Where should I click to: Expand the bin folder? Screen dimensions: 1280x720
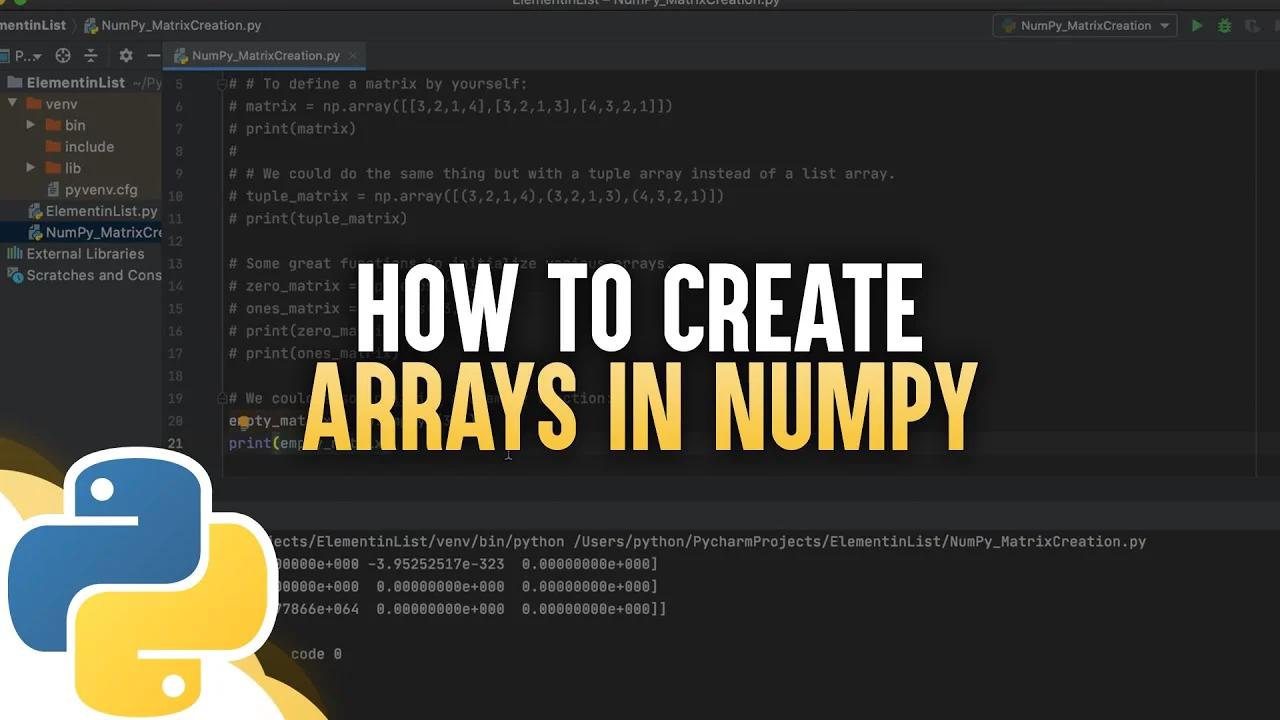click(x=31, y=125)
